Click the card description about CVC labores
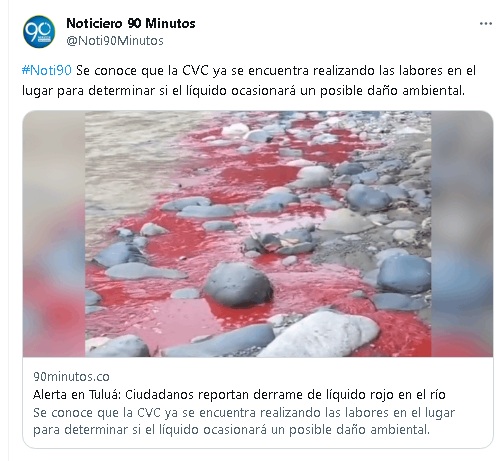Screen dimensions: 500x461 tap(244, 421)
